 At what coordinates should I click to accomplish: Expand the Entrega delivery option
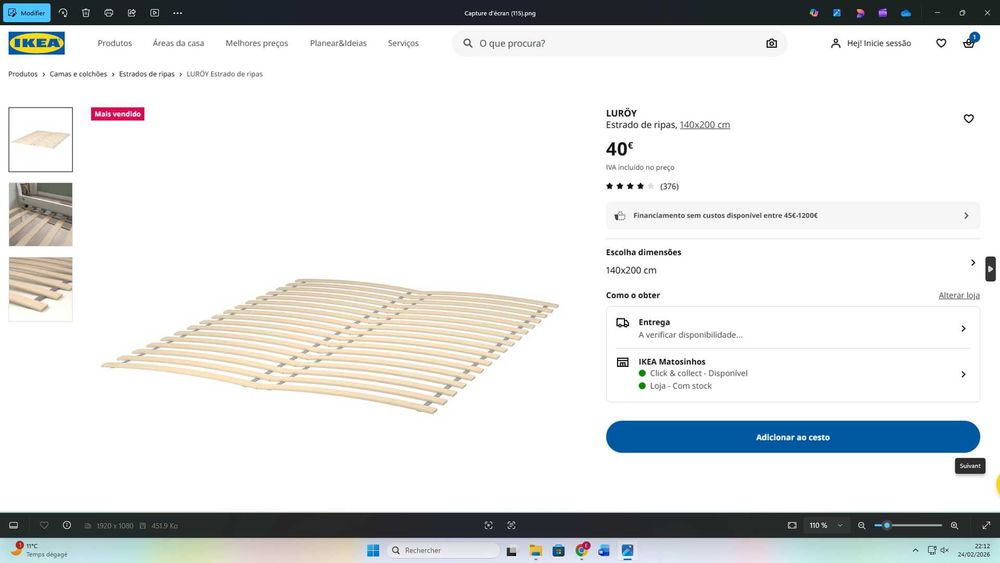[x=793, y=328]
